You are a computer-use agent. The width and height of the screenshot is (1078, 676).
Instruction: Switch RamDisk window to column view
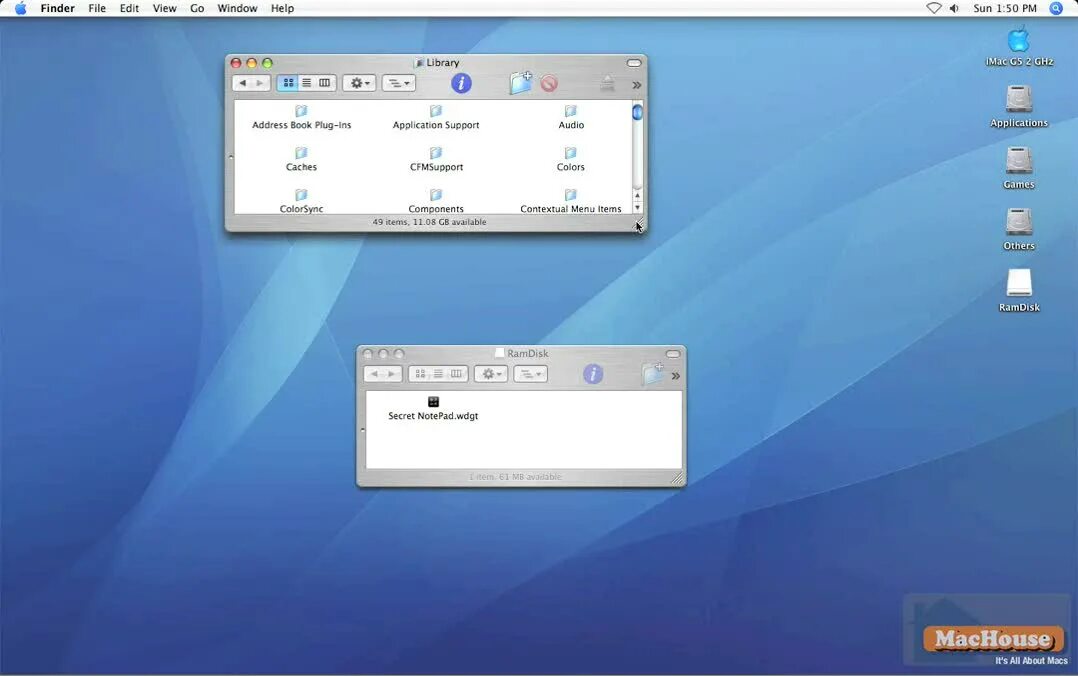click(456, 374)
